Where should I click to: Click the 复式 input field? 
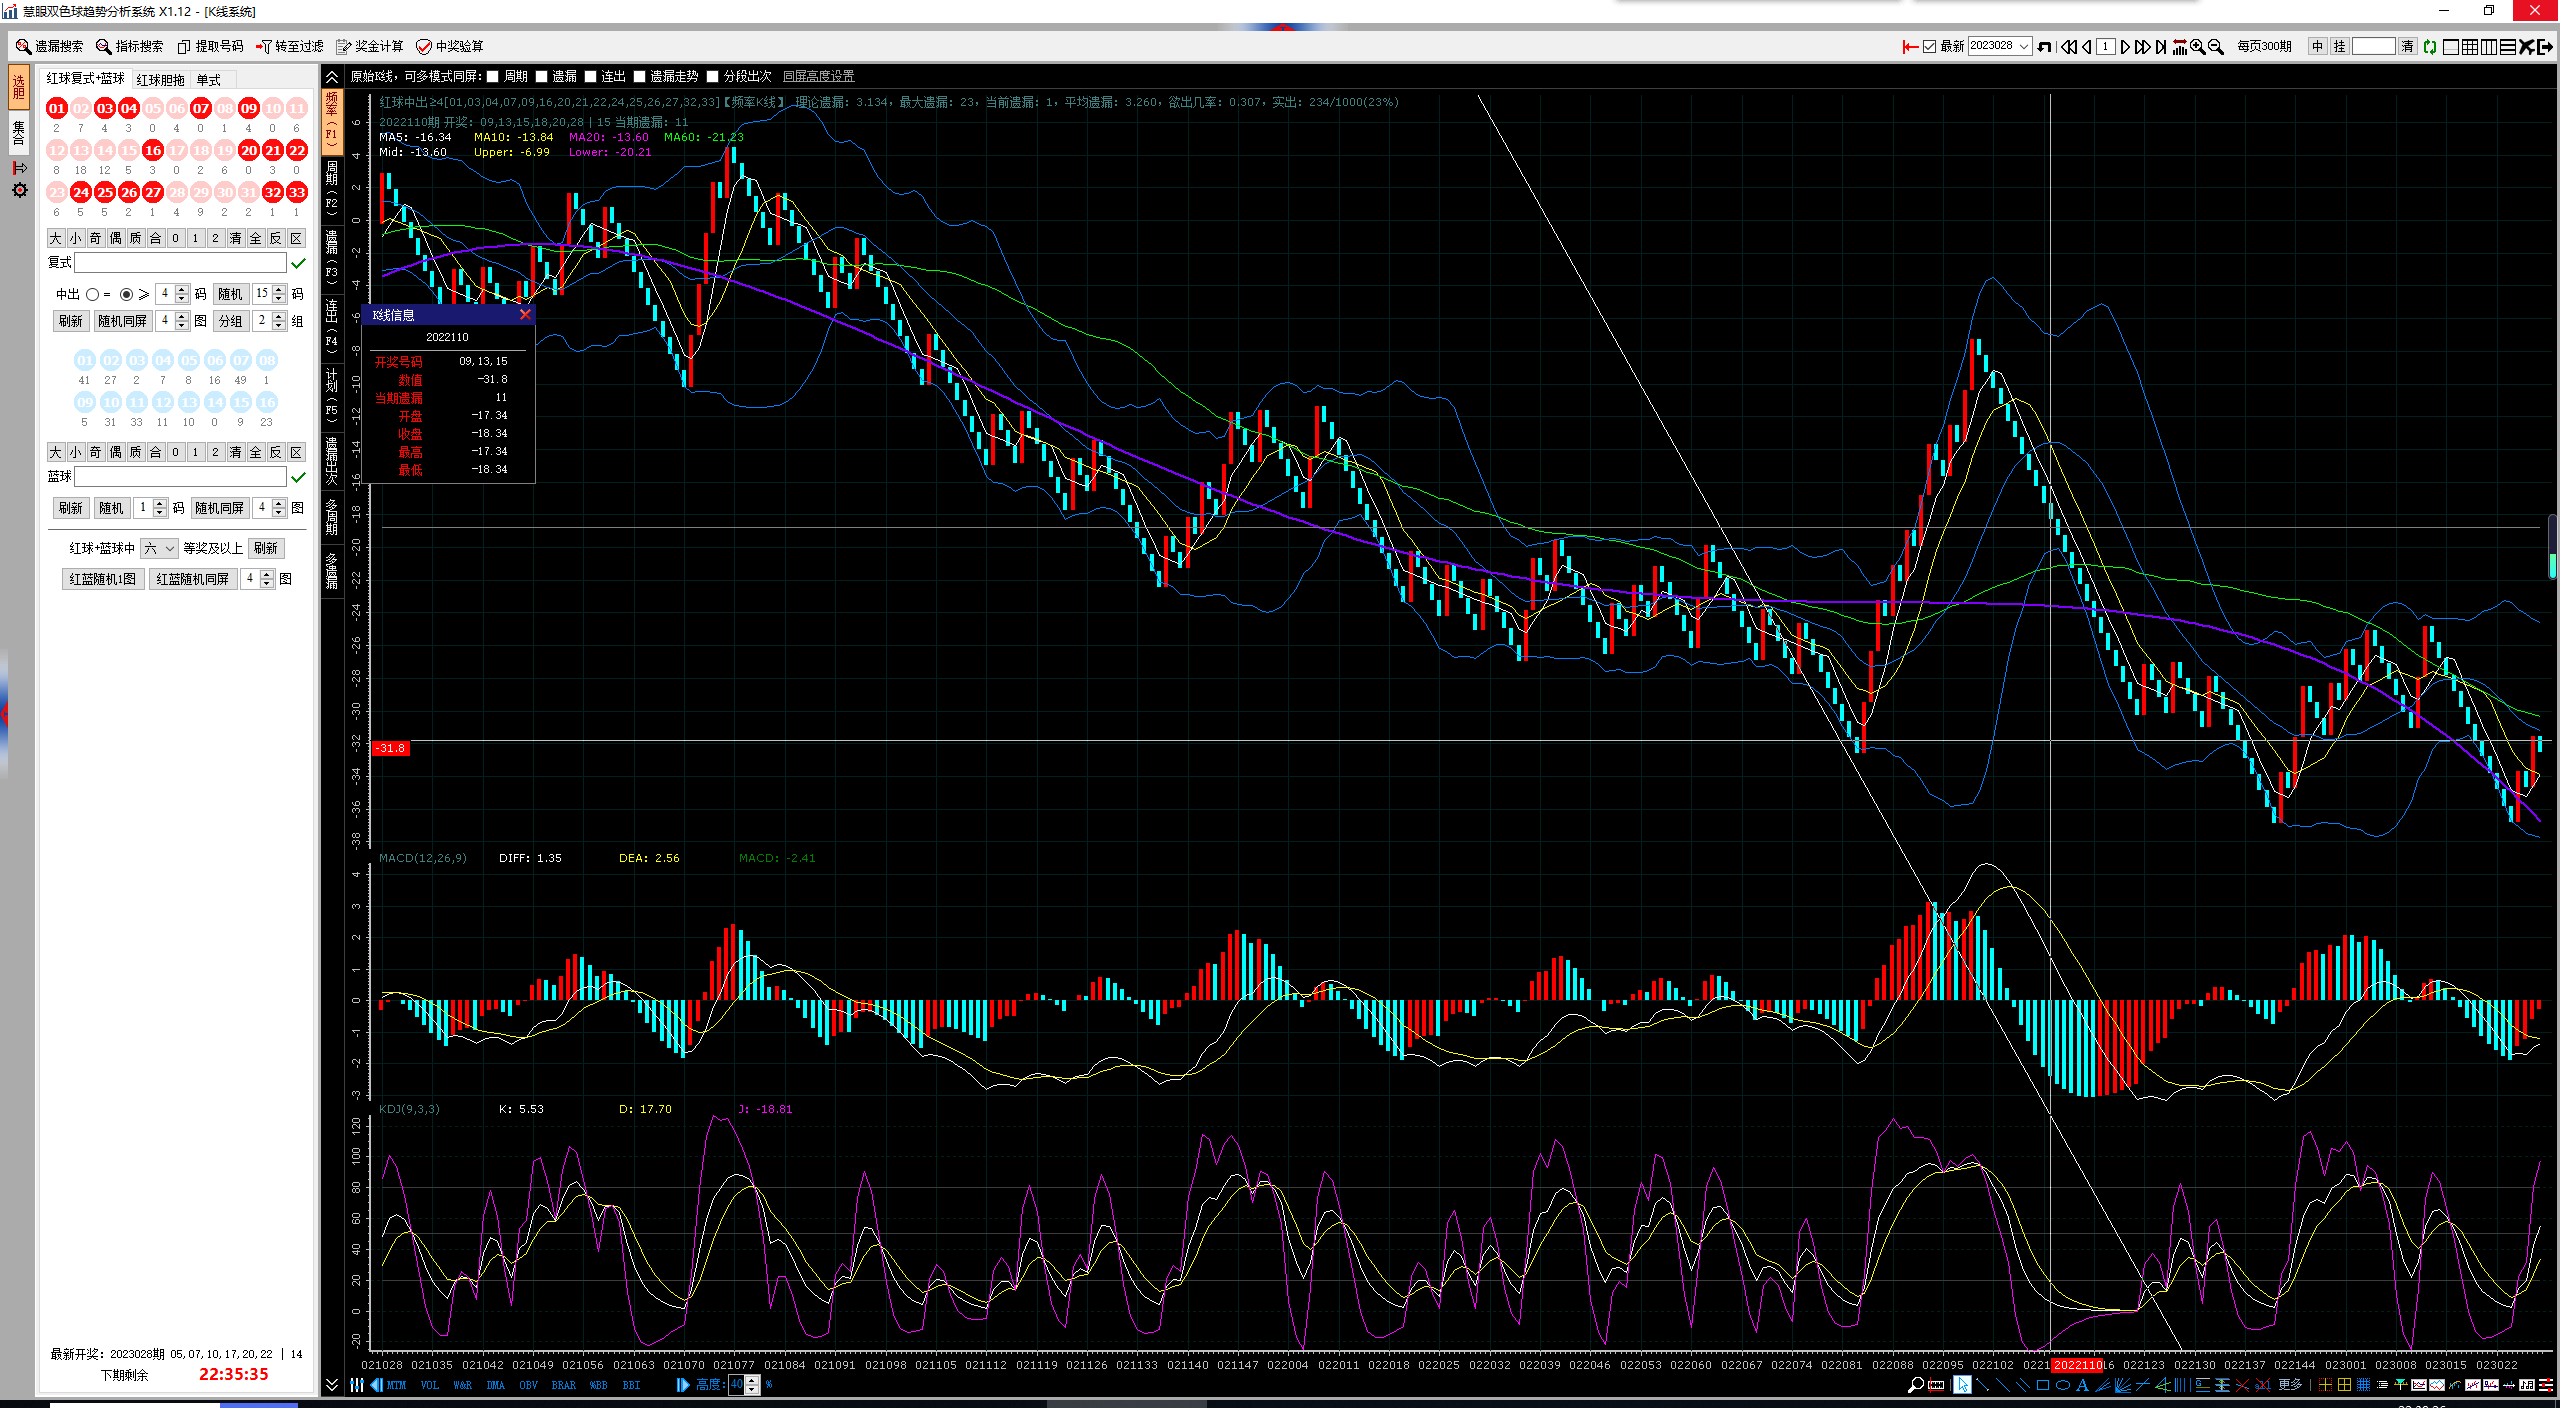[180, 263]
